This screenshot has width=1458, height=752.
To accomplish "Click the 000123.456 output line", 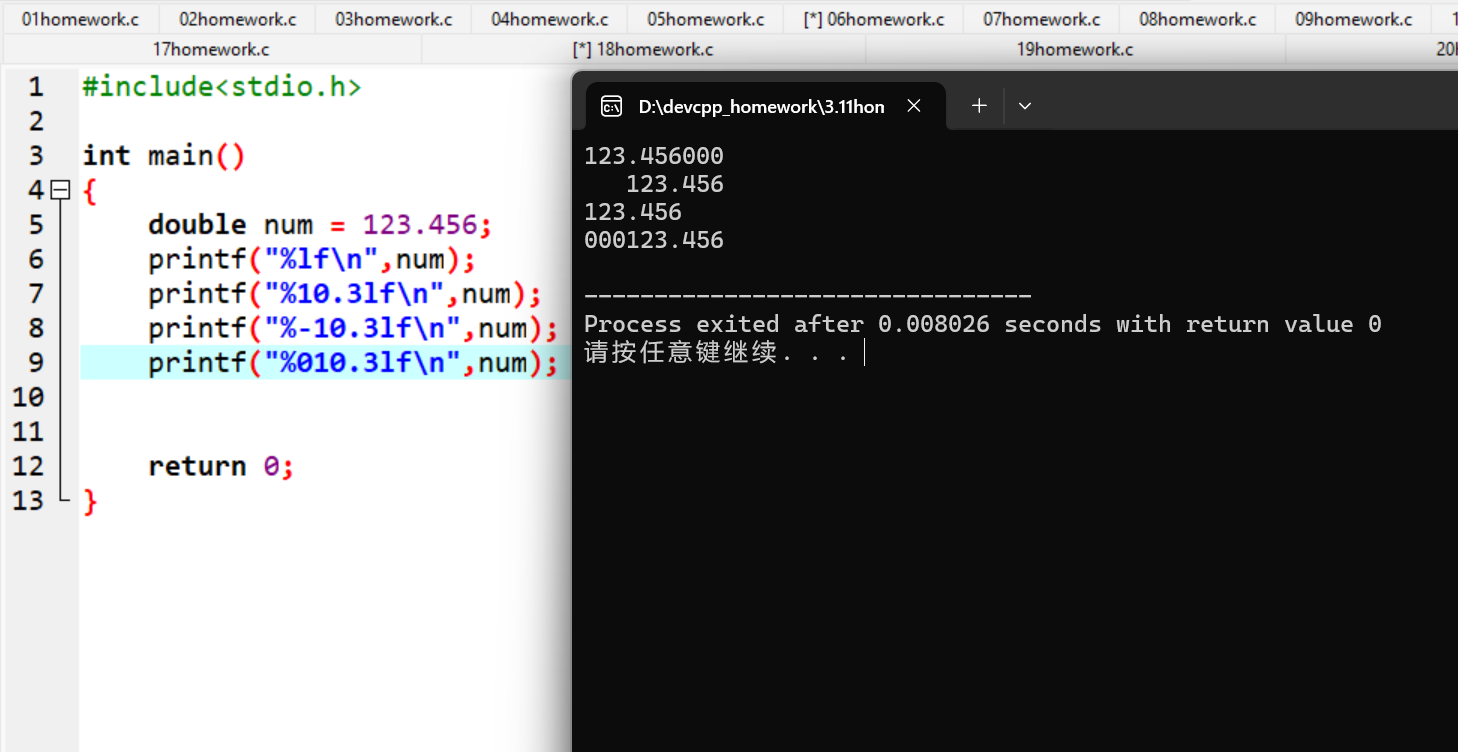I will coord(654,240).
